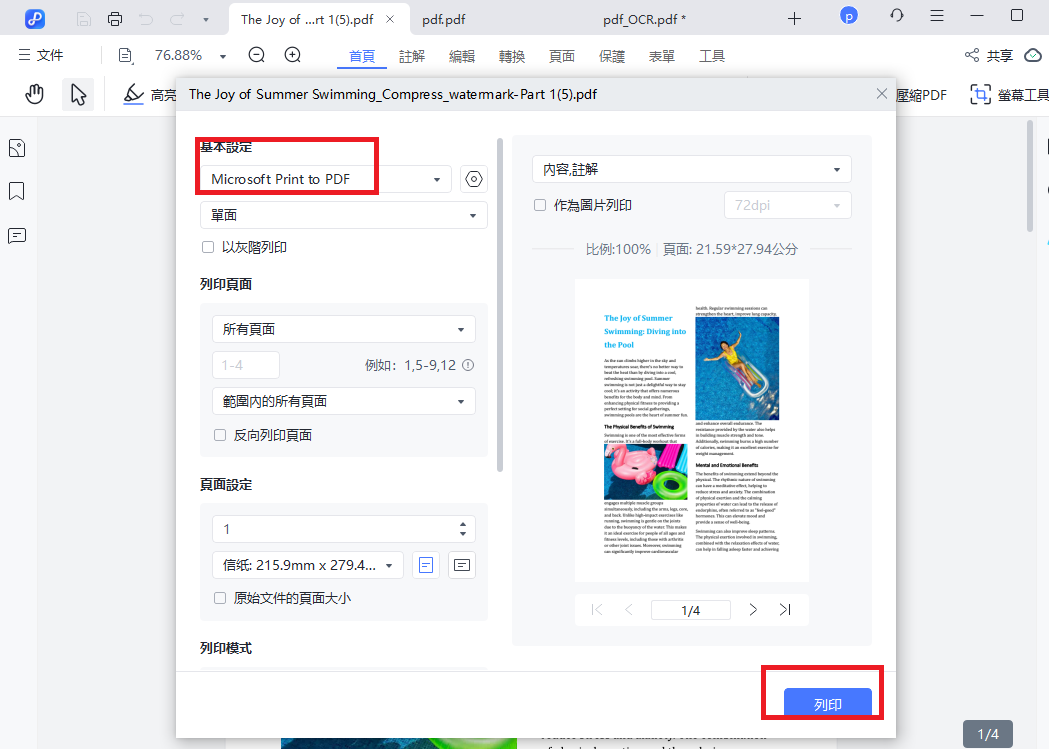
Task: Select the Hand tool
Action: [x=34, y=92]
